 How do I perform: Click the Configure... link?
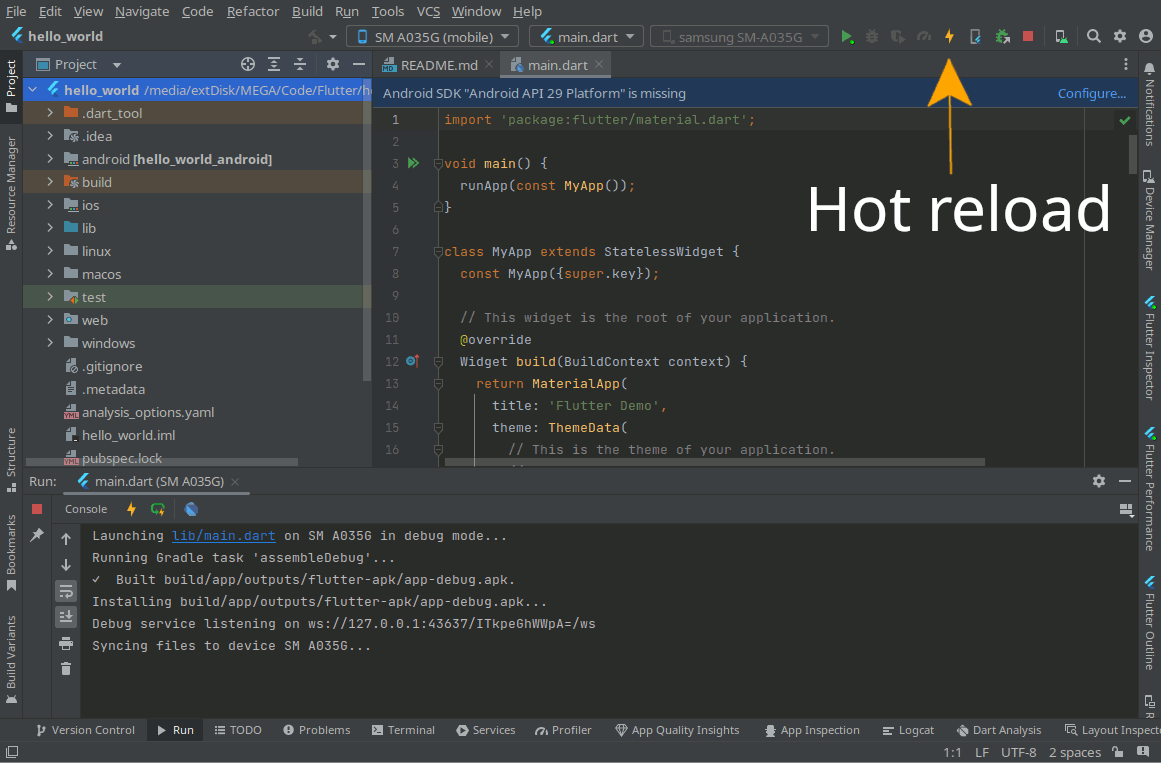[1091, 93]
